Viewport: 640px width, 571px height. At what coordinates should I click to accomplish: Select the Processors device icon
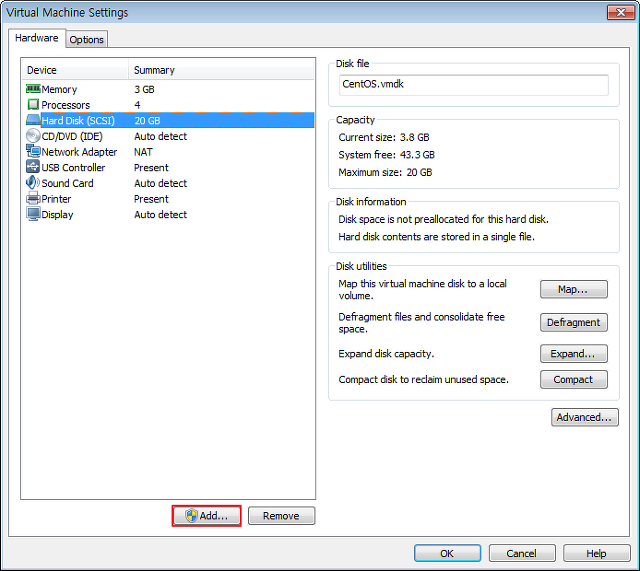click(x=33, y=104)
